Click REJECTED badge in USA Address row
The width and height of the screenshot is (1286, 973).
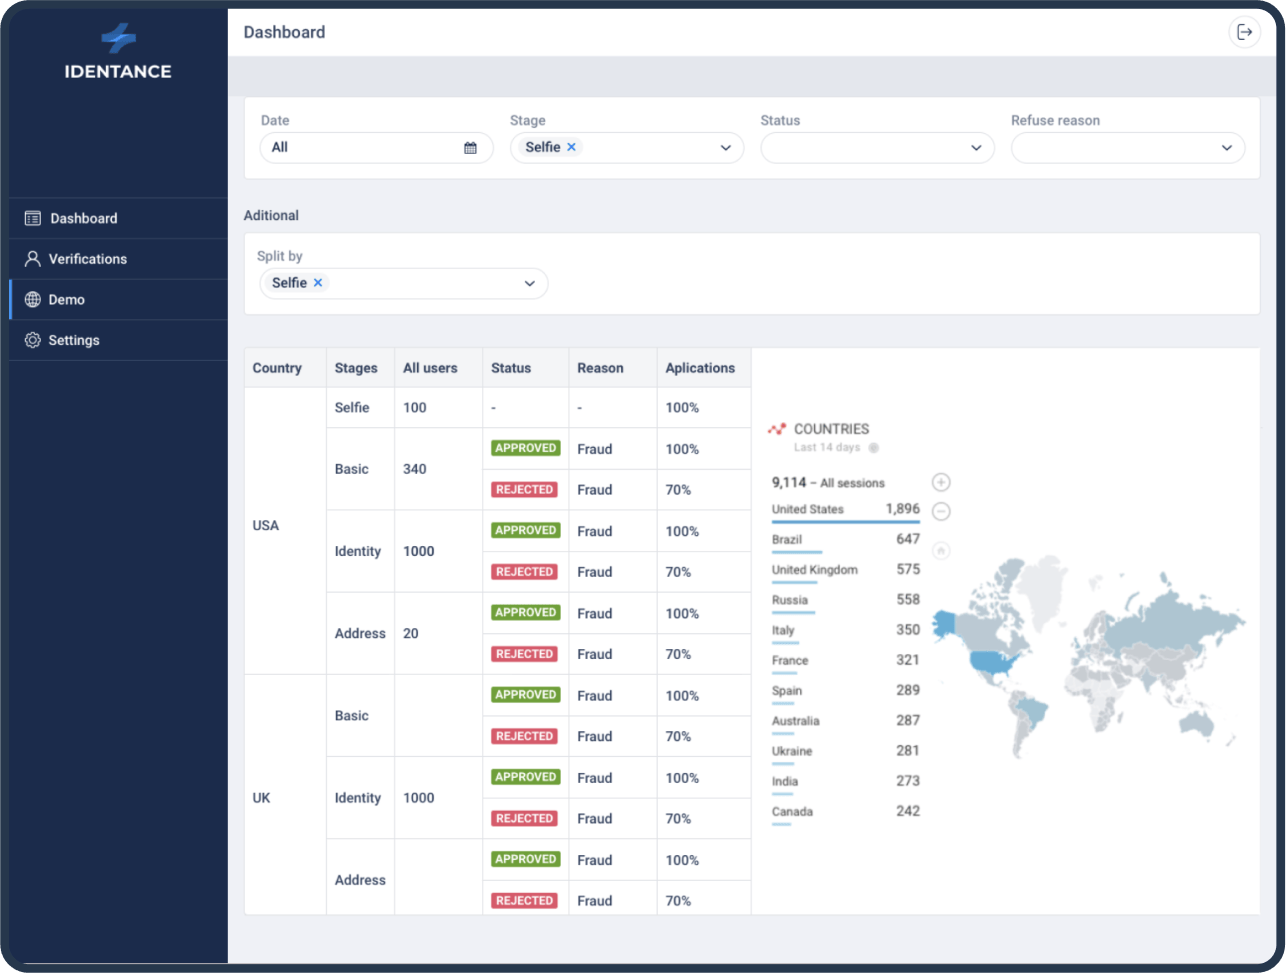pos(524,654)
